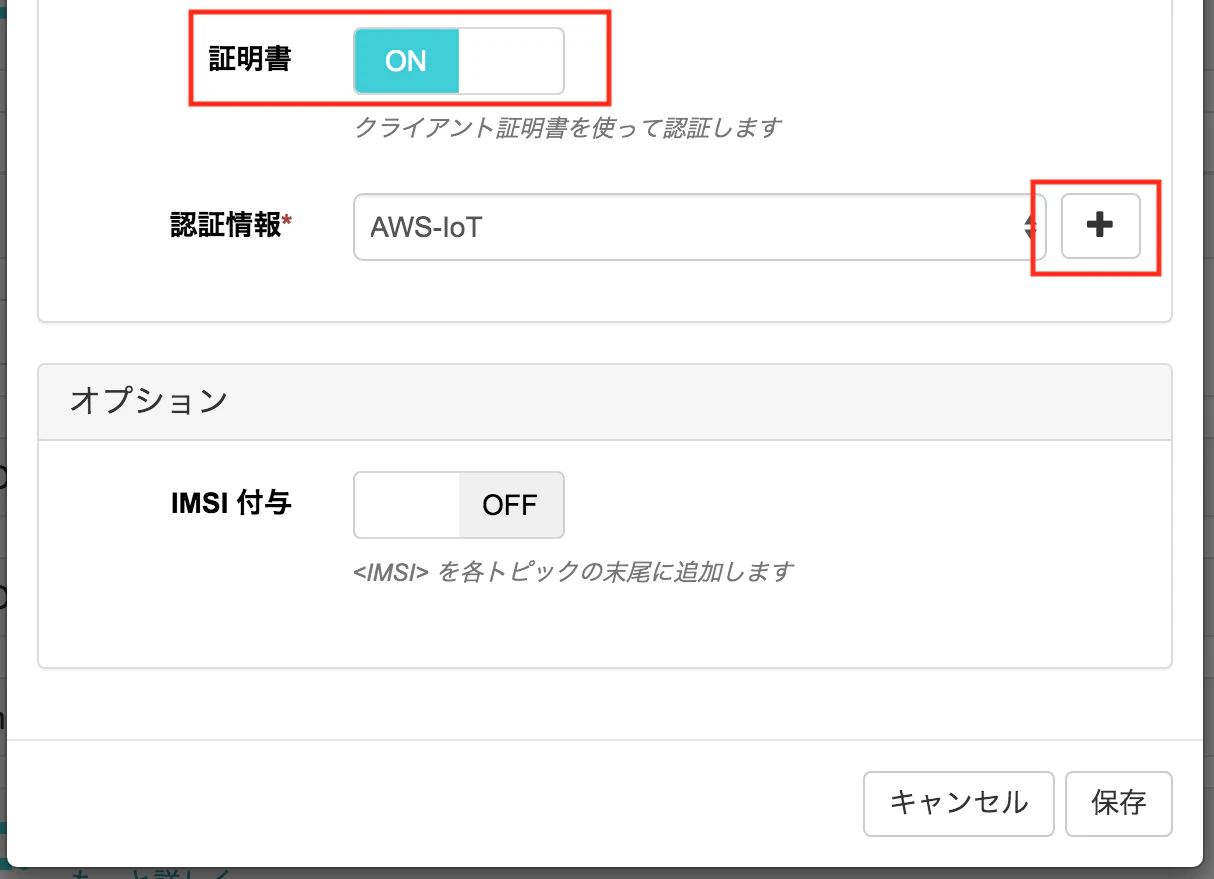Click the IMSI 付与 label
The height and width of the screenshot is (879, 1214).
[x=231, y=503]
